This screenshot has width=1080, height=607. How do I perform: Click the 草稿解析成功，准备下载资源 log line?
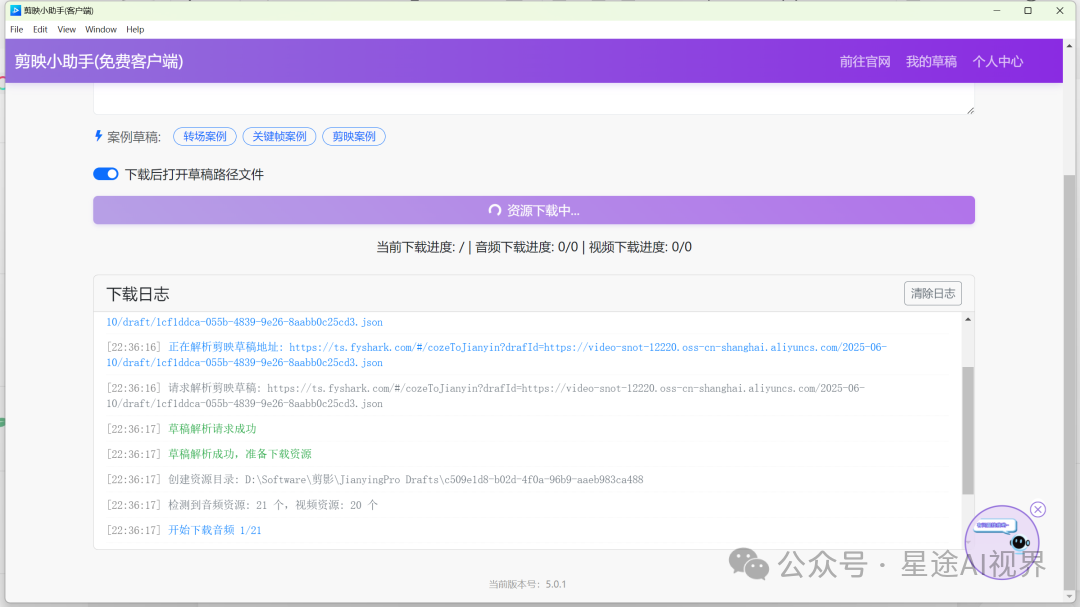pos(240,454)
